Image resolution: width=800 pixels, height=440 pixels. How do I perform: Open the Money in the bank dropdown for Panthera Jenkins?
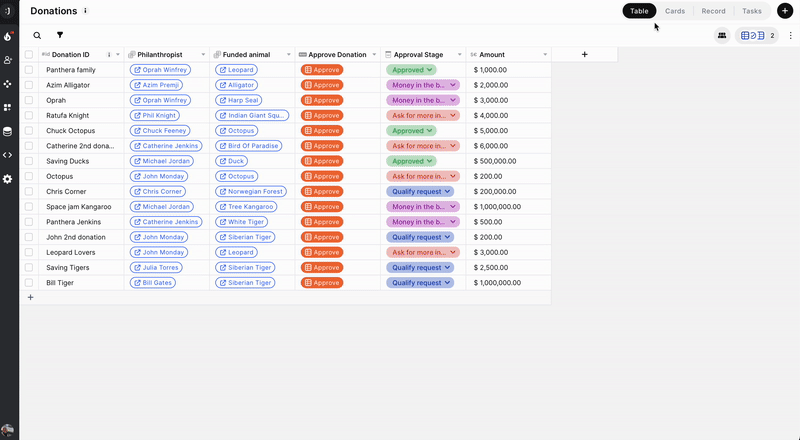[x=423, y=222]
